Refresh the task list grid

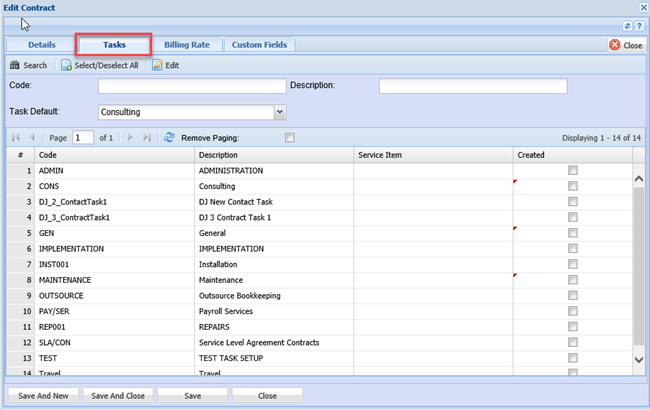click(x=169, y=137)
